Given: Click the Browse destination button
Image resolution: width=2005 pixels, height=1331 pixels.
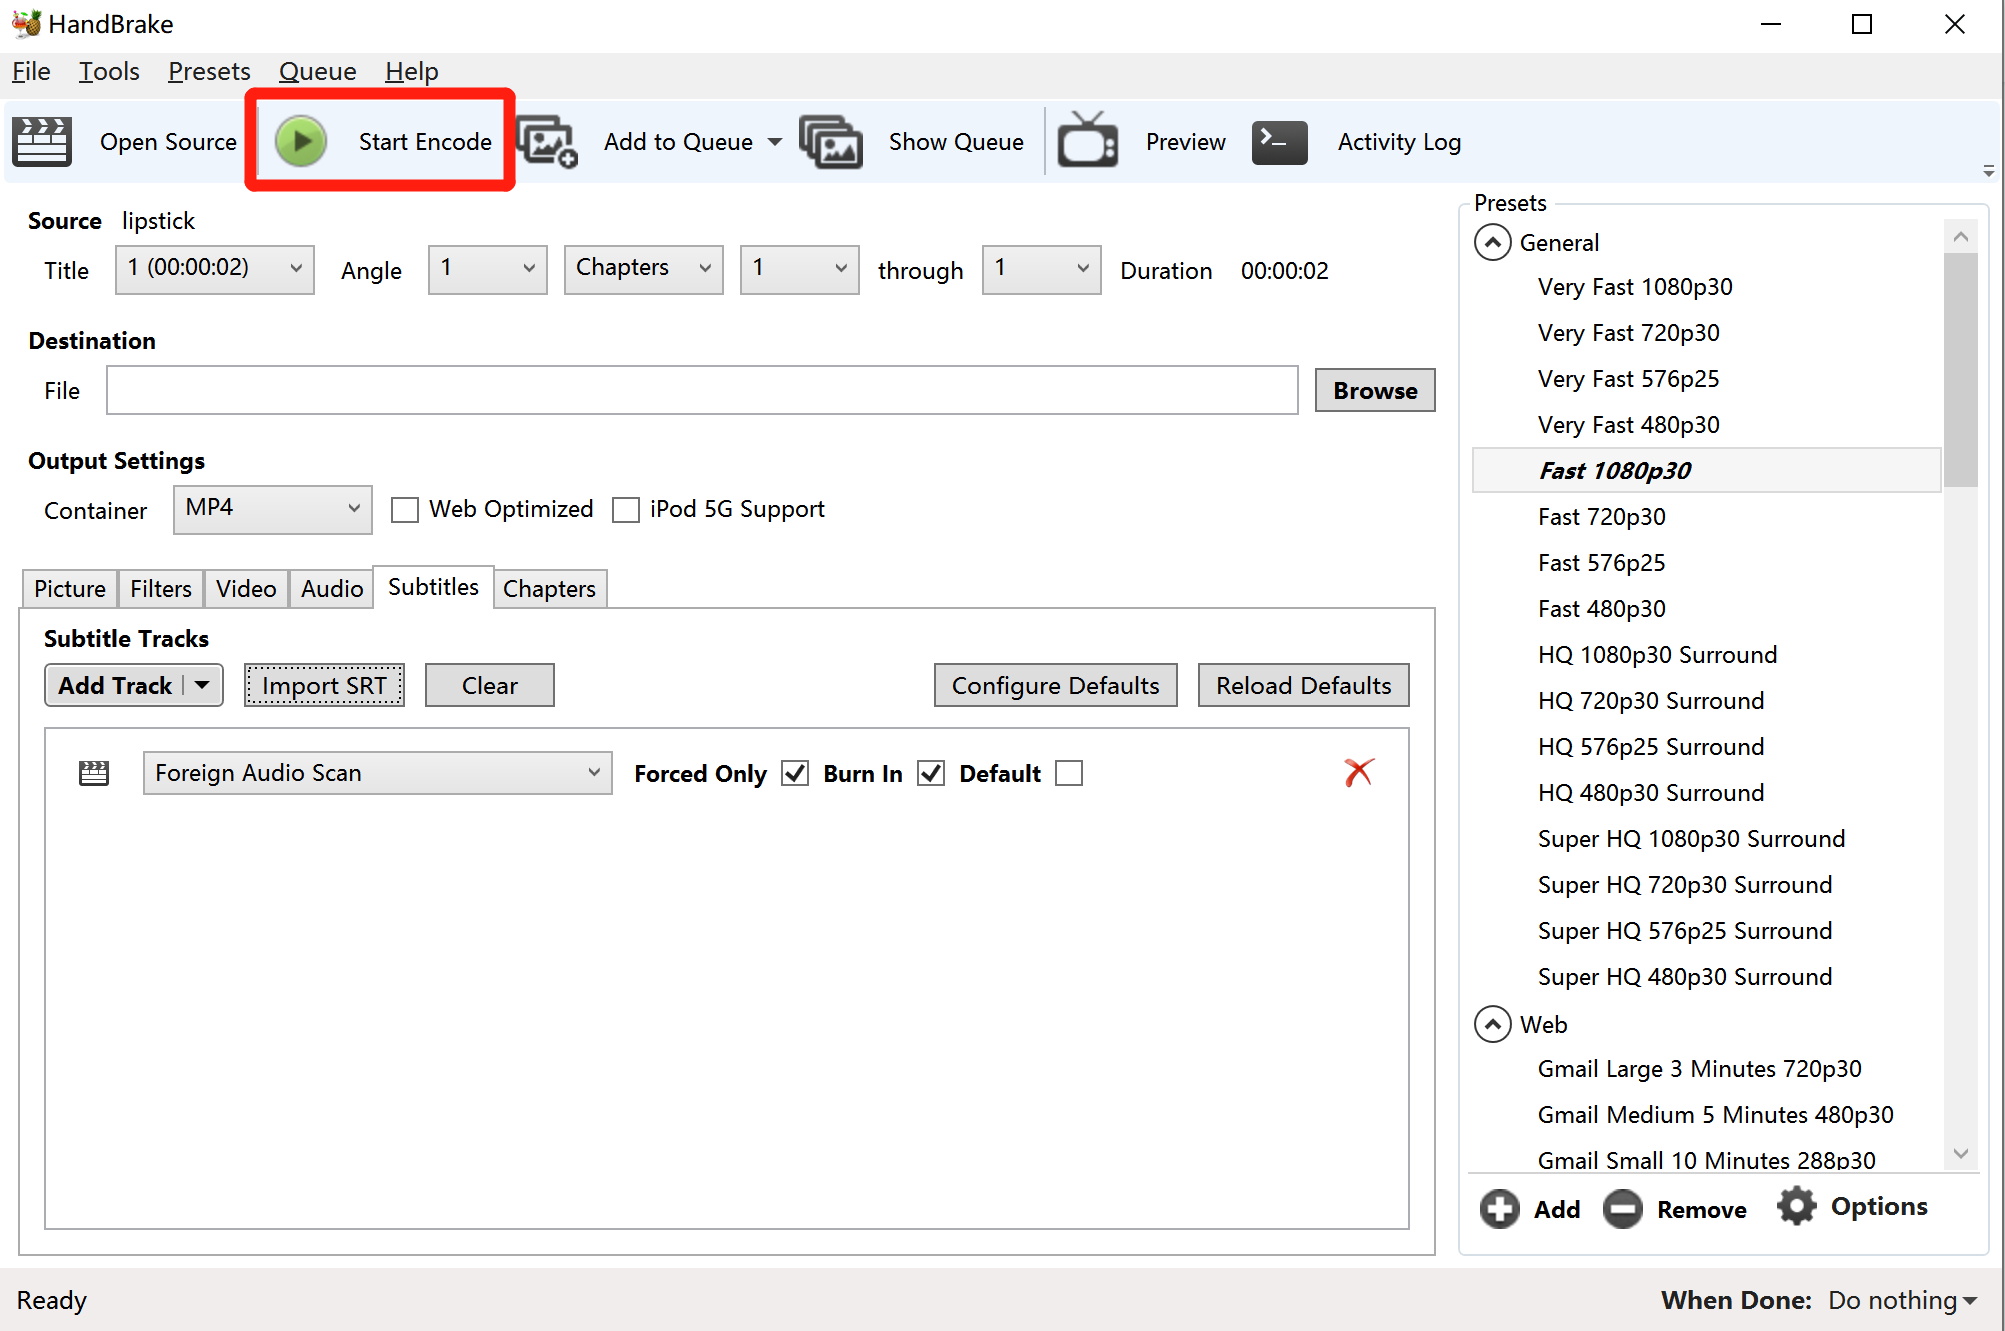Looking at the screenshot, I should (x=1374, y=390).
